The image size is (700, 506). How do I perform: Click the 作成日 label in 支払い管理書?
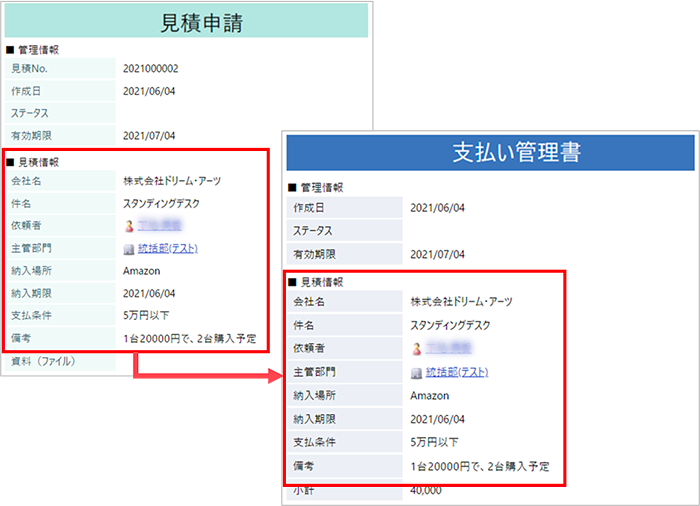309,208
